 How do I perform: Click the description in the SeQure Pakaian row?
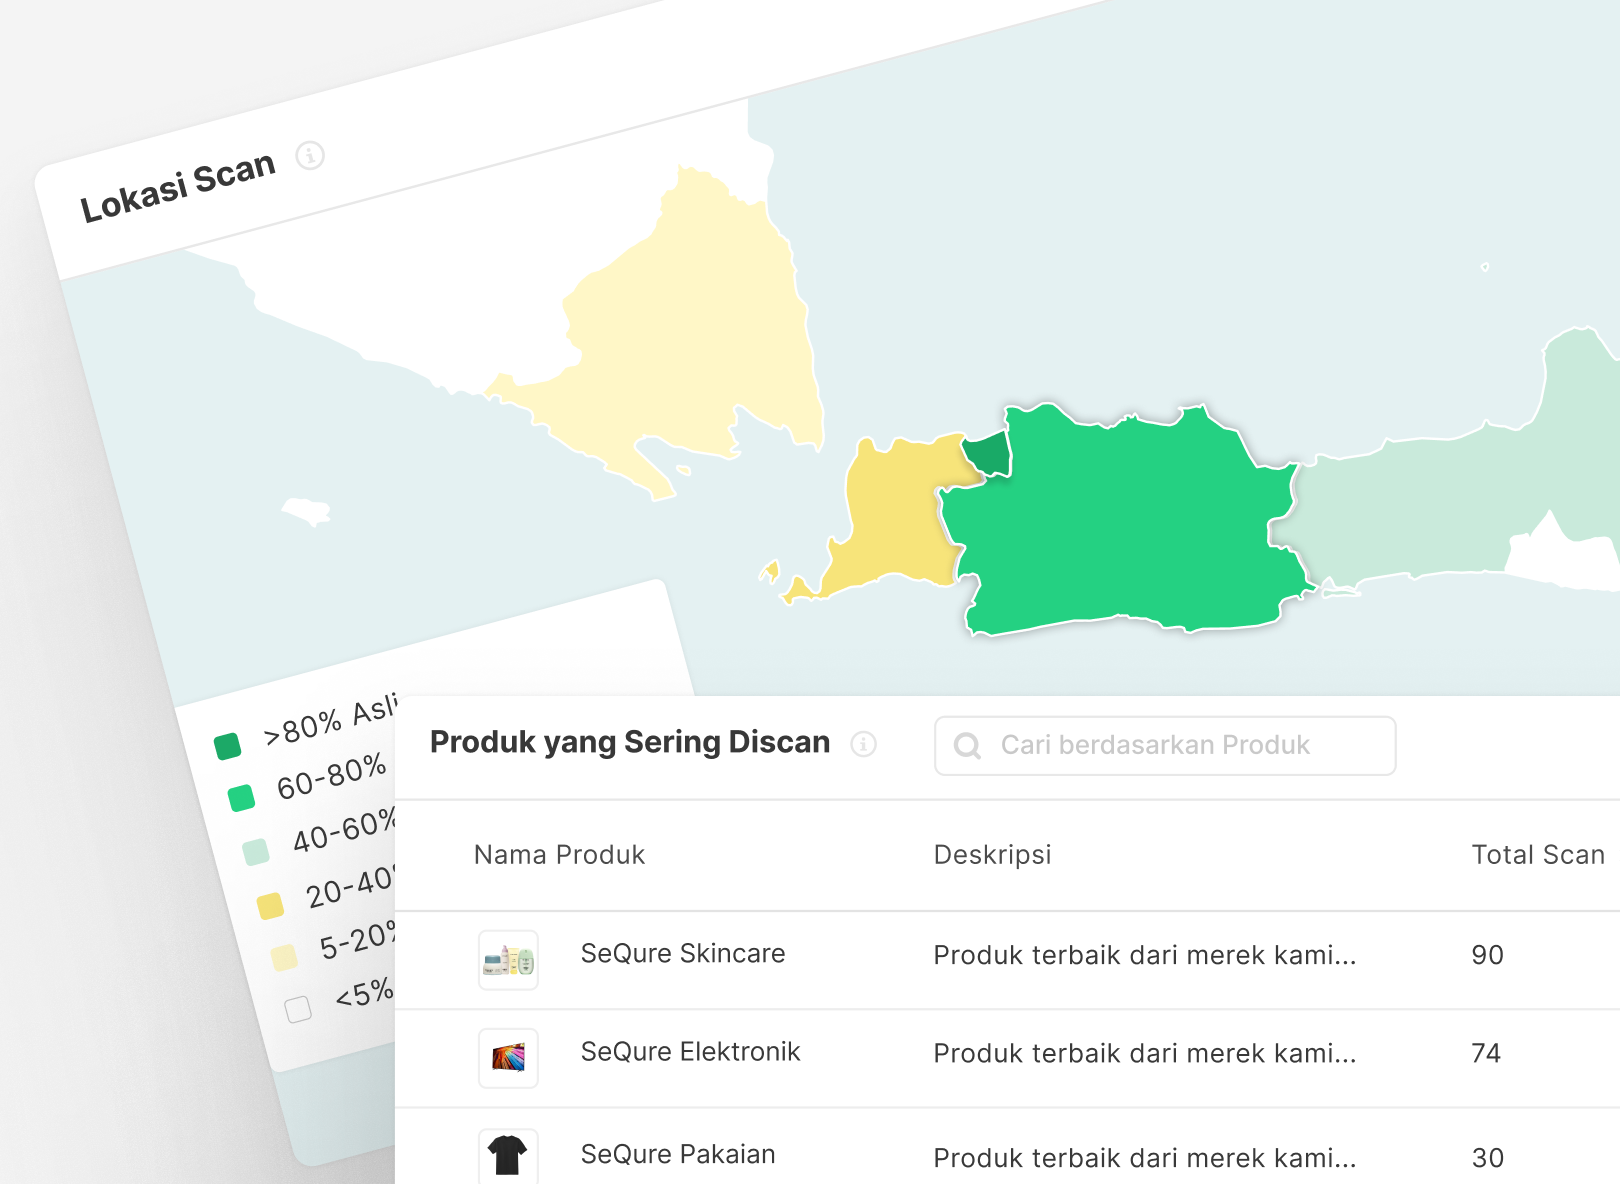pyautogui.click(x=1145, y=1158)
